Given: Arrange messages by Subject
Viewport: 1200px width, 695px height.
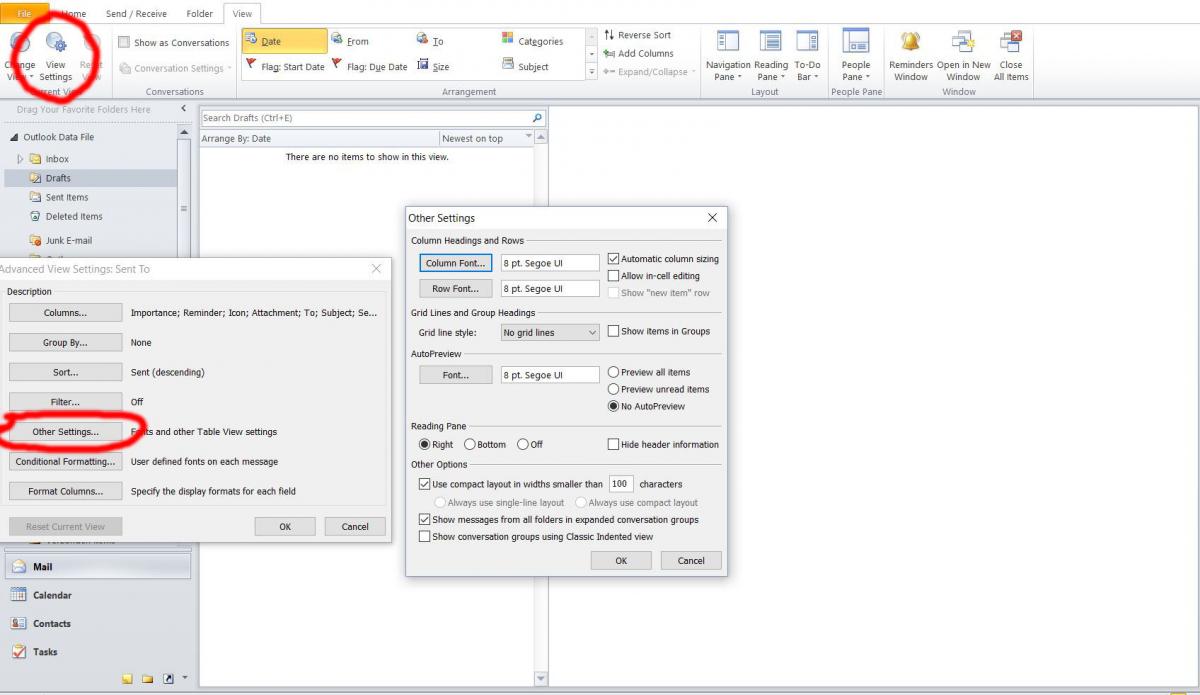Looking at the screenshot, I should [x=525, y=67].
